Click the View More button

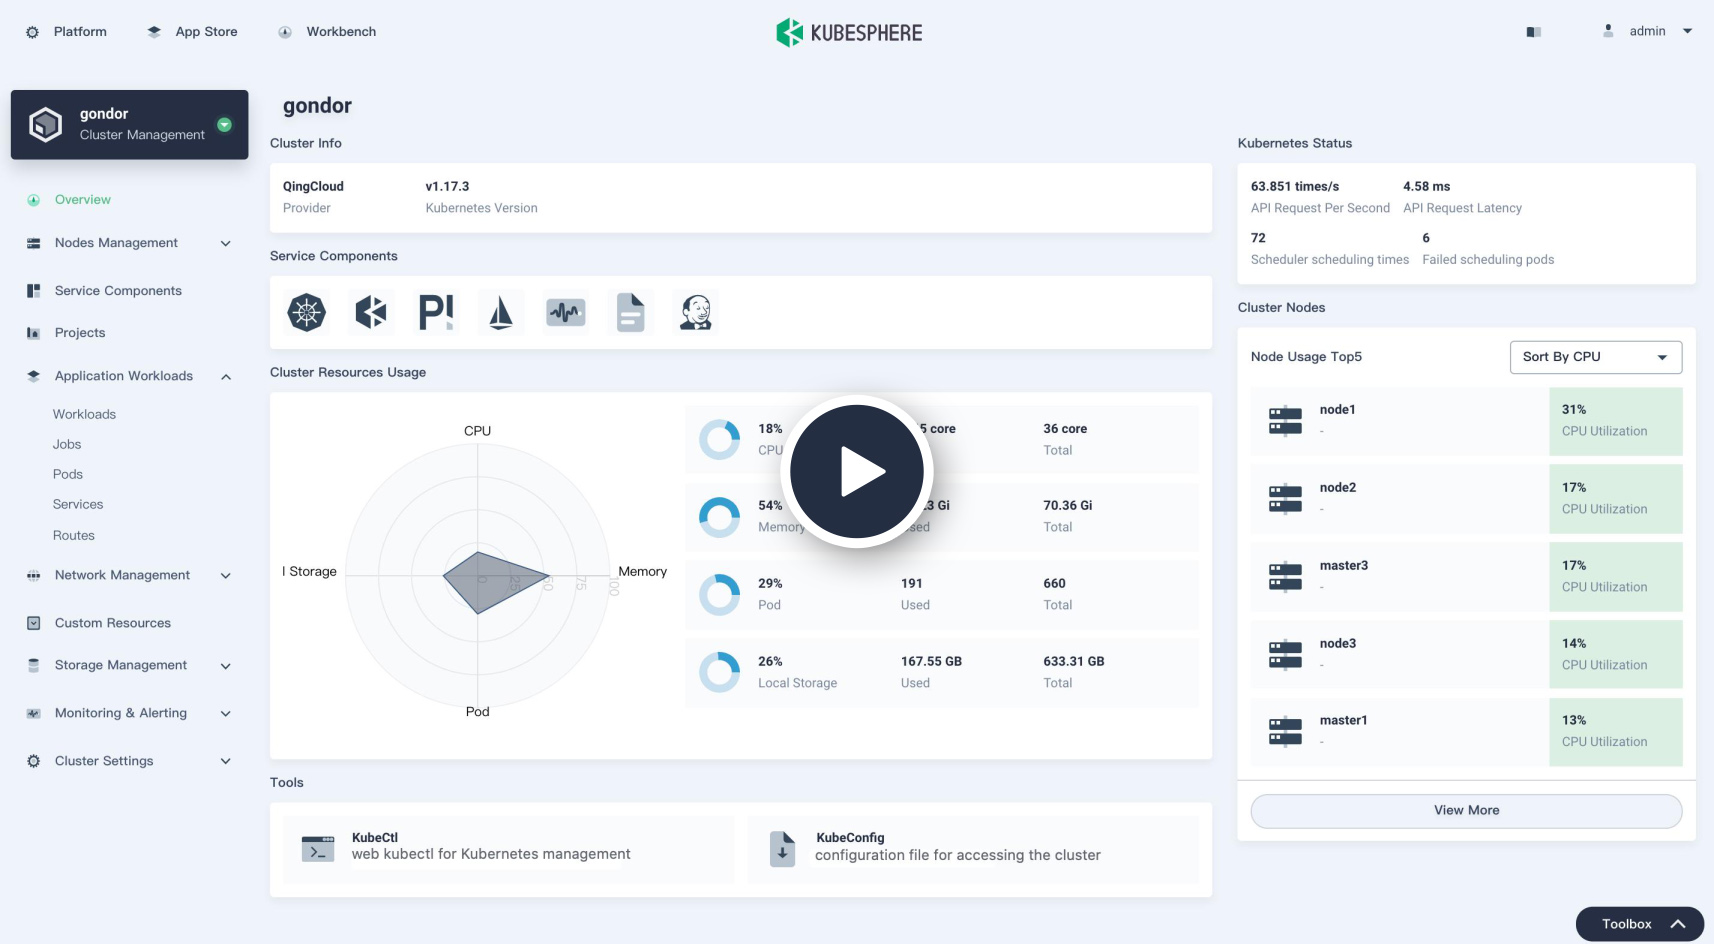coord(1466,811)
